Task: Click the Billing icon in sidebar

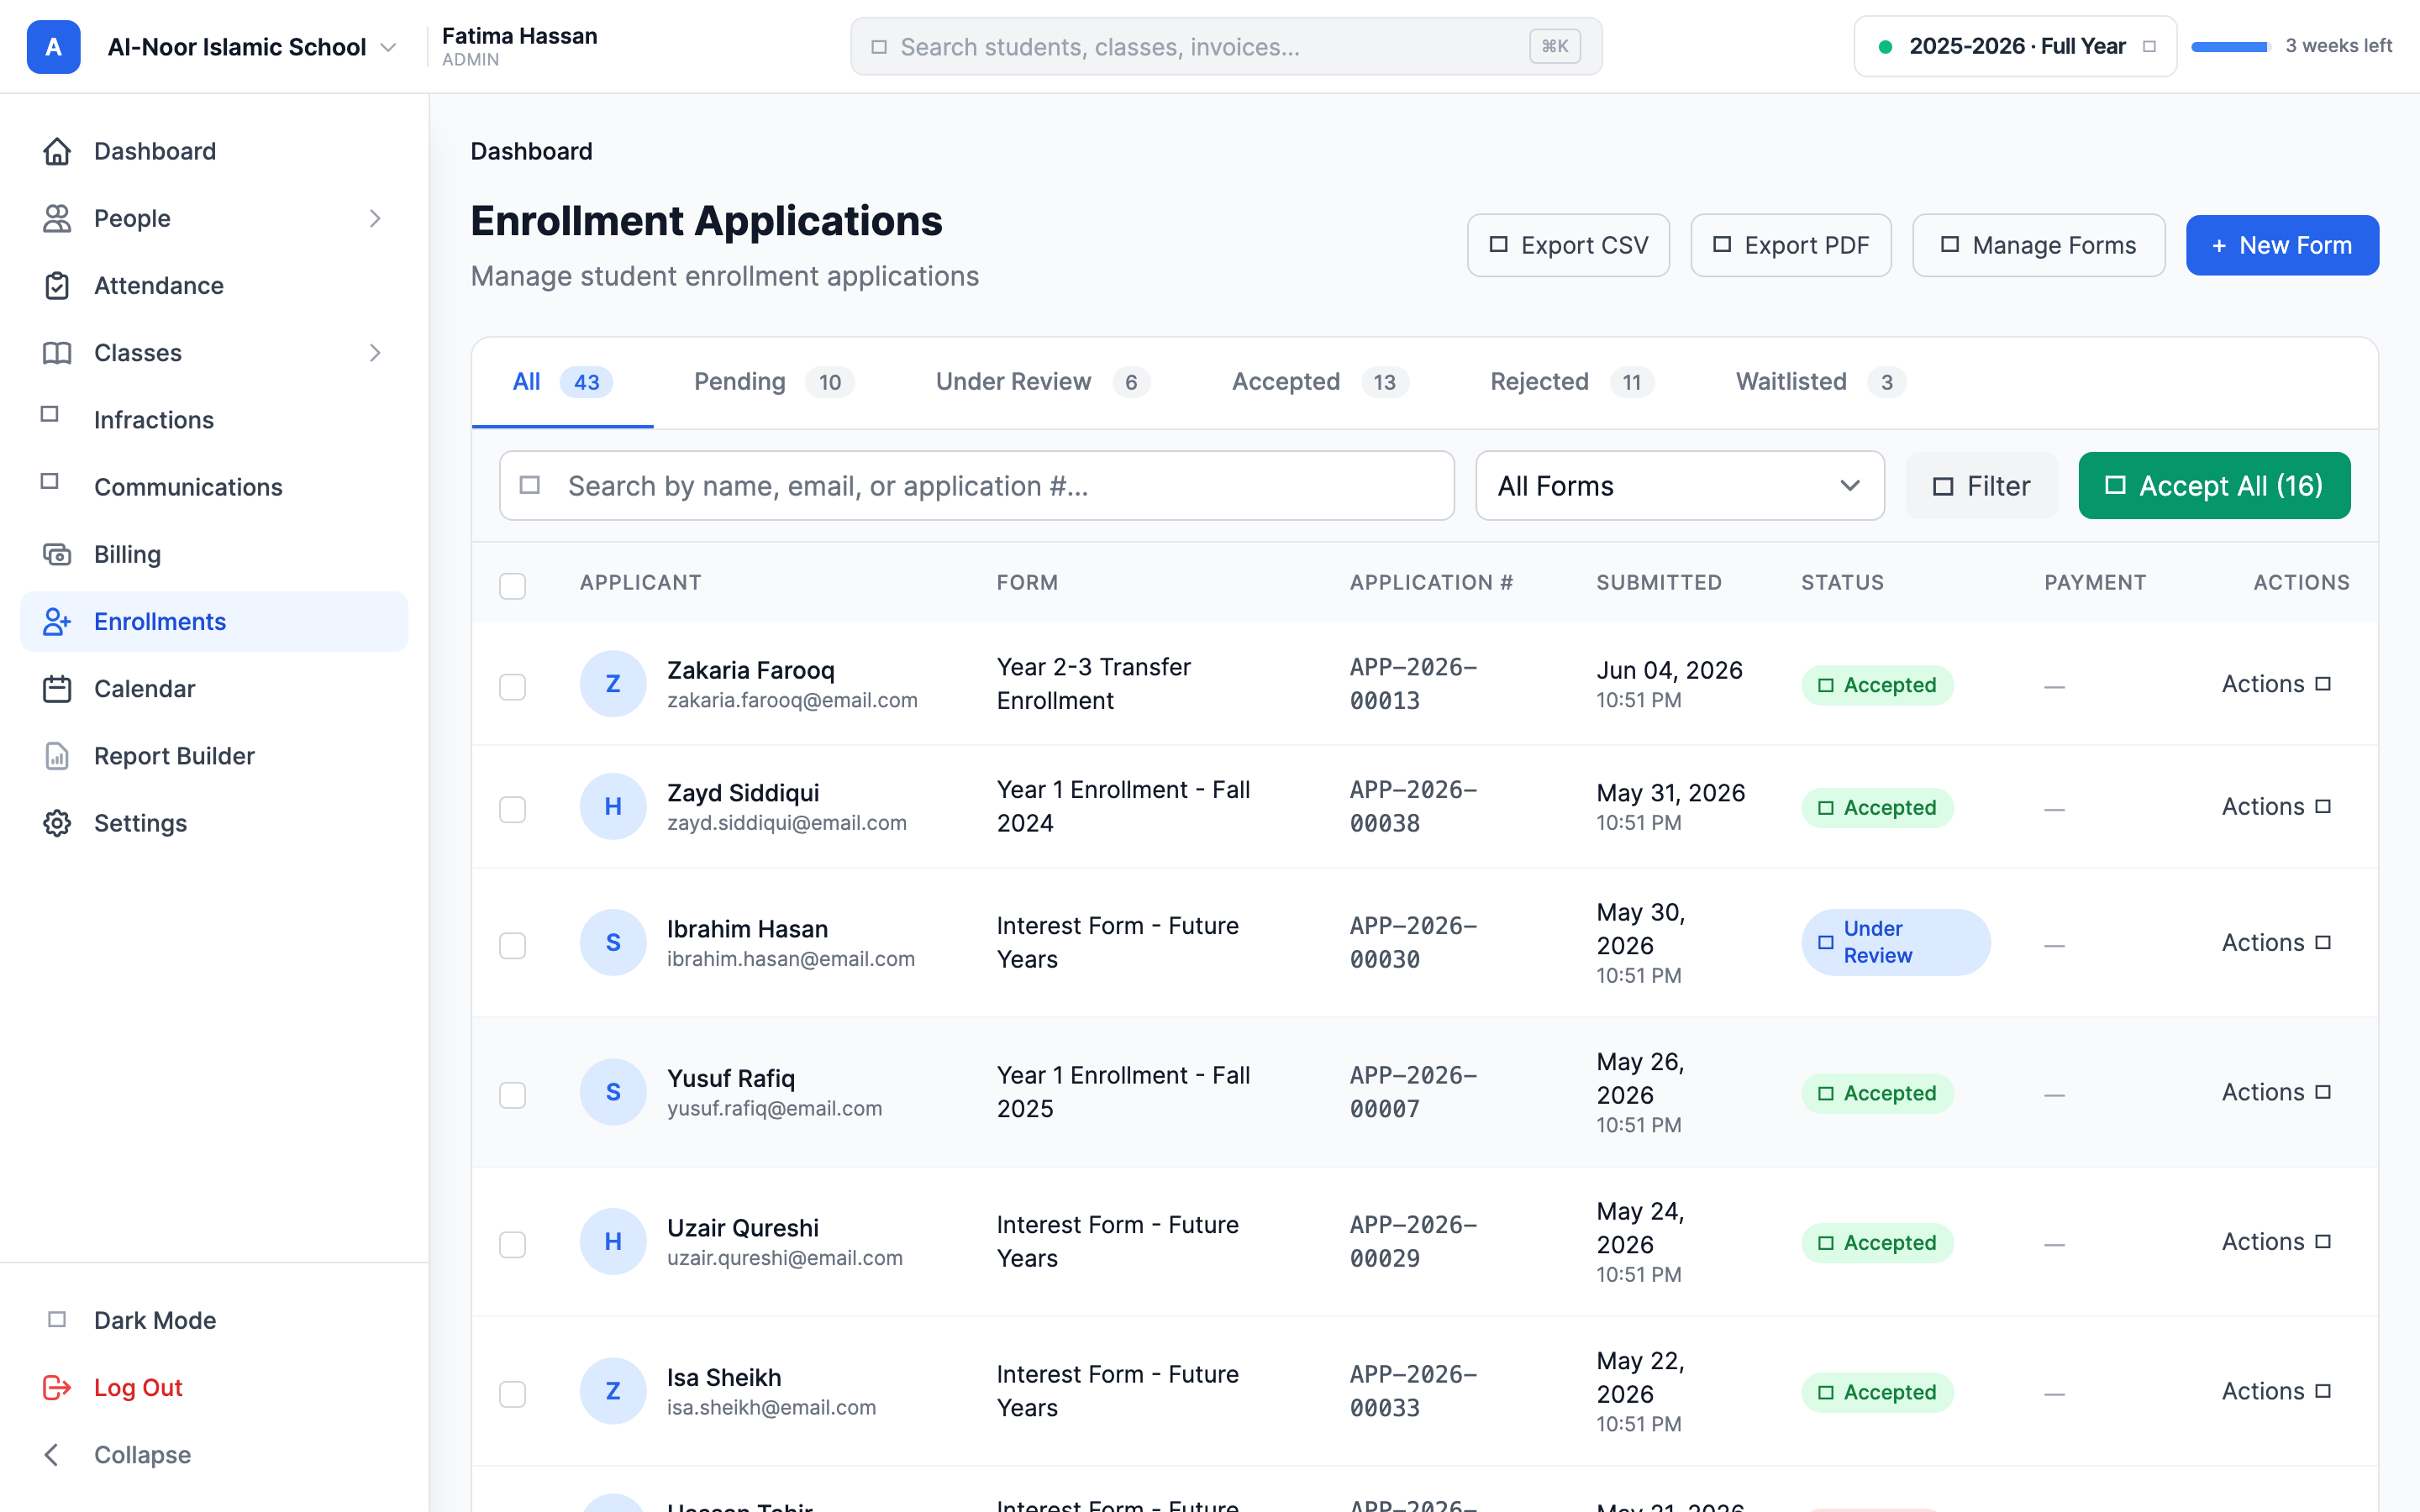Action: [x=57, y=554]
